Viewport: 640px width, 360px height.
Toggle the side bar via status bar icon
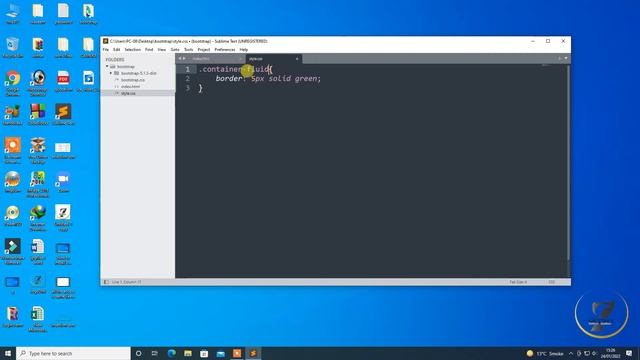pyautogui.click(x=107, y=282)
